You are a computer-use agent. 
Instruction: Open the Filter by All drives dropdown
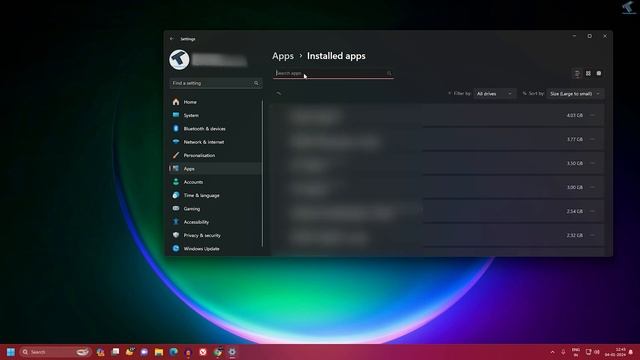pyautogui.click(x=494, y=94)
